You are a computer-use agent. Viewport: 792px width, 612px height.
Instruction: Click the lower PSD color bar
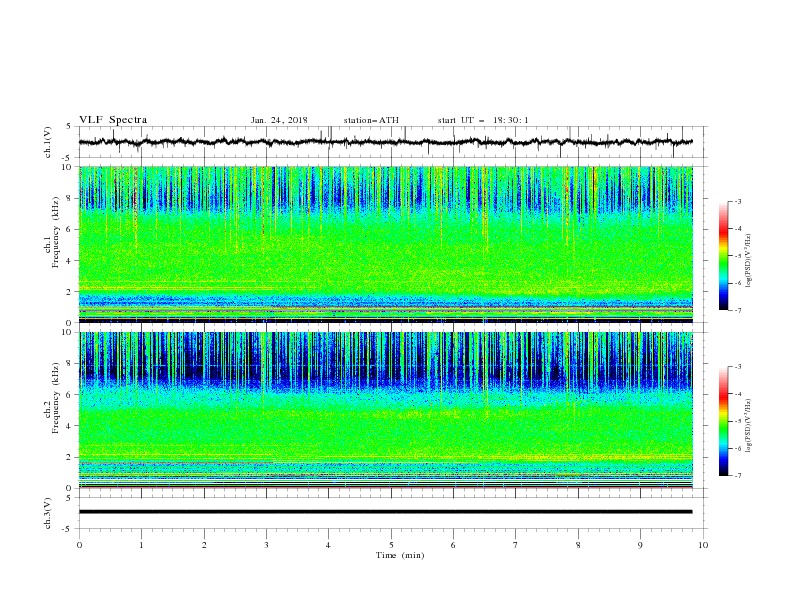[x=723, y=421]
